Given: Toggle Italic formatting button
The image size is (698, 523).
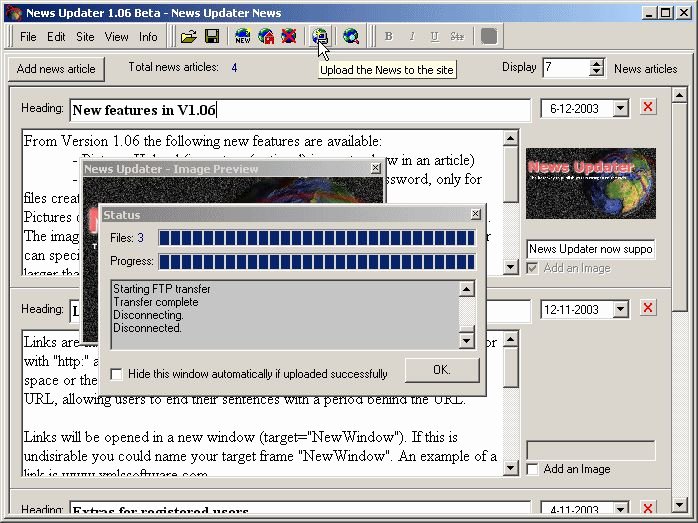Looking at the screenshot, I should 412,36.
